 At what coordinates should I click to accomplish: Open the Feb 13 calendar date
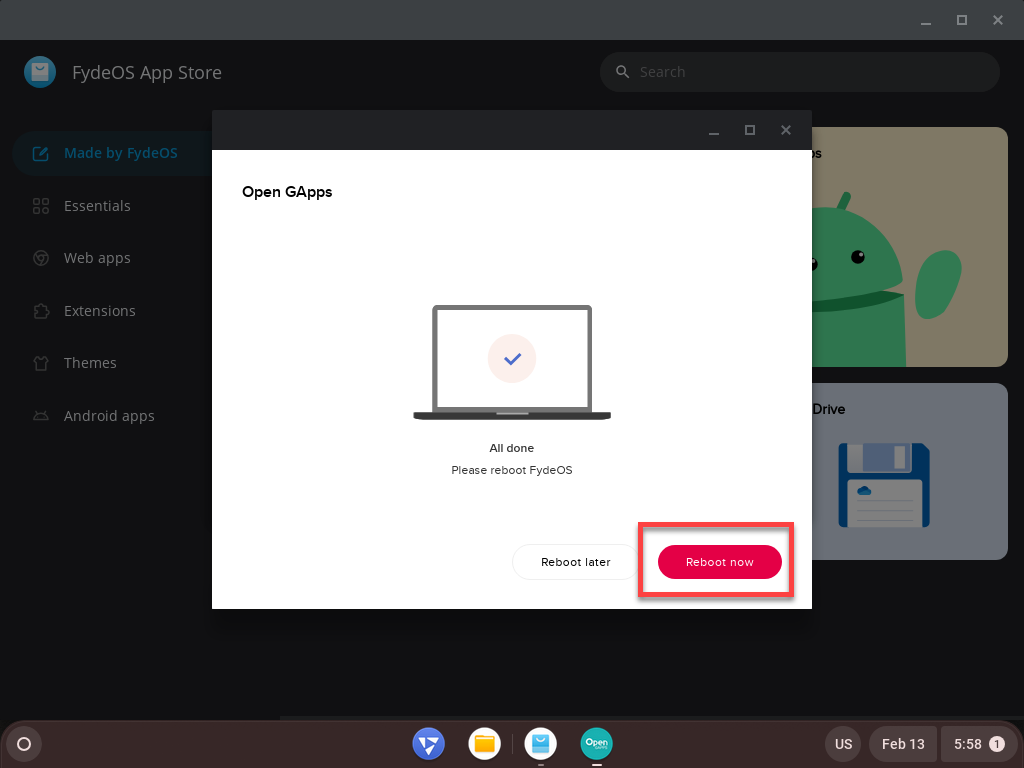click(x=903, y=744)
